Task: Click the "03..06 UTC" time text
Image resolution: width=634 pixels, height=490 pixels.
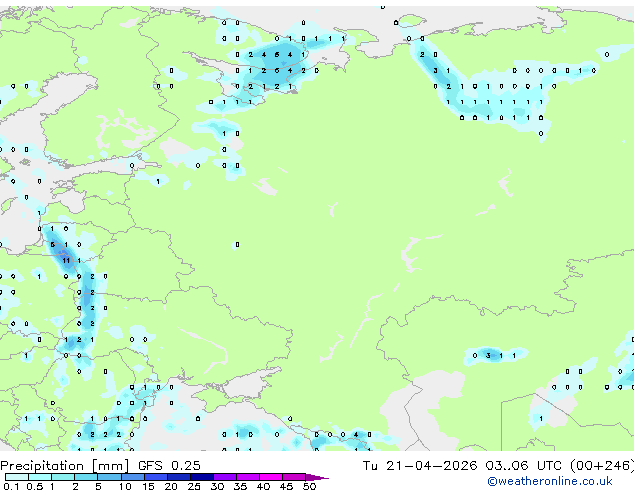Action: (523, 466)
